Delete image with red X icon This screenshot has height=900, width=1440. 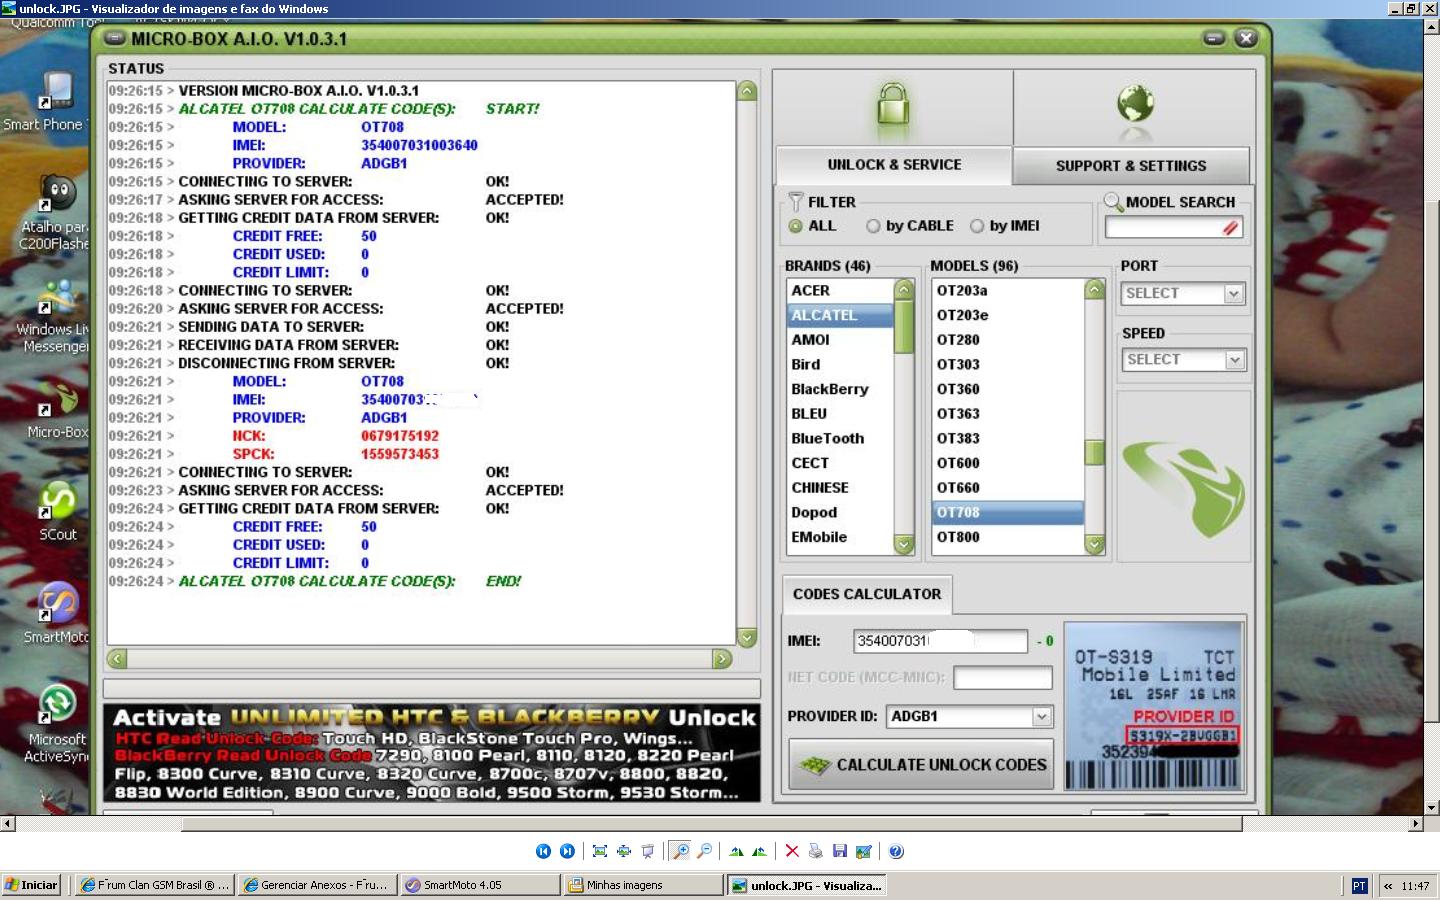tap(792, 851)
